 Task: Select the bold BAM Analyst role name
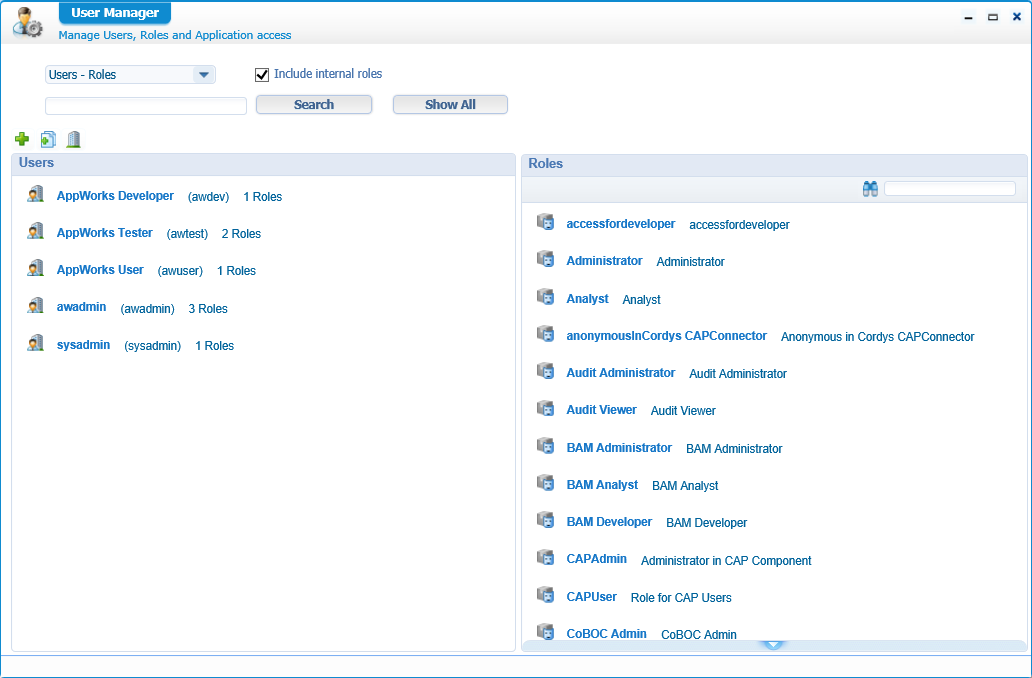(602, 484)
